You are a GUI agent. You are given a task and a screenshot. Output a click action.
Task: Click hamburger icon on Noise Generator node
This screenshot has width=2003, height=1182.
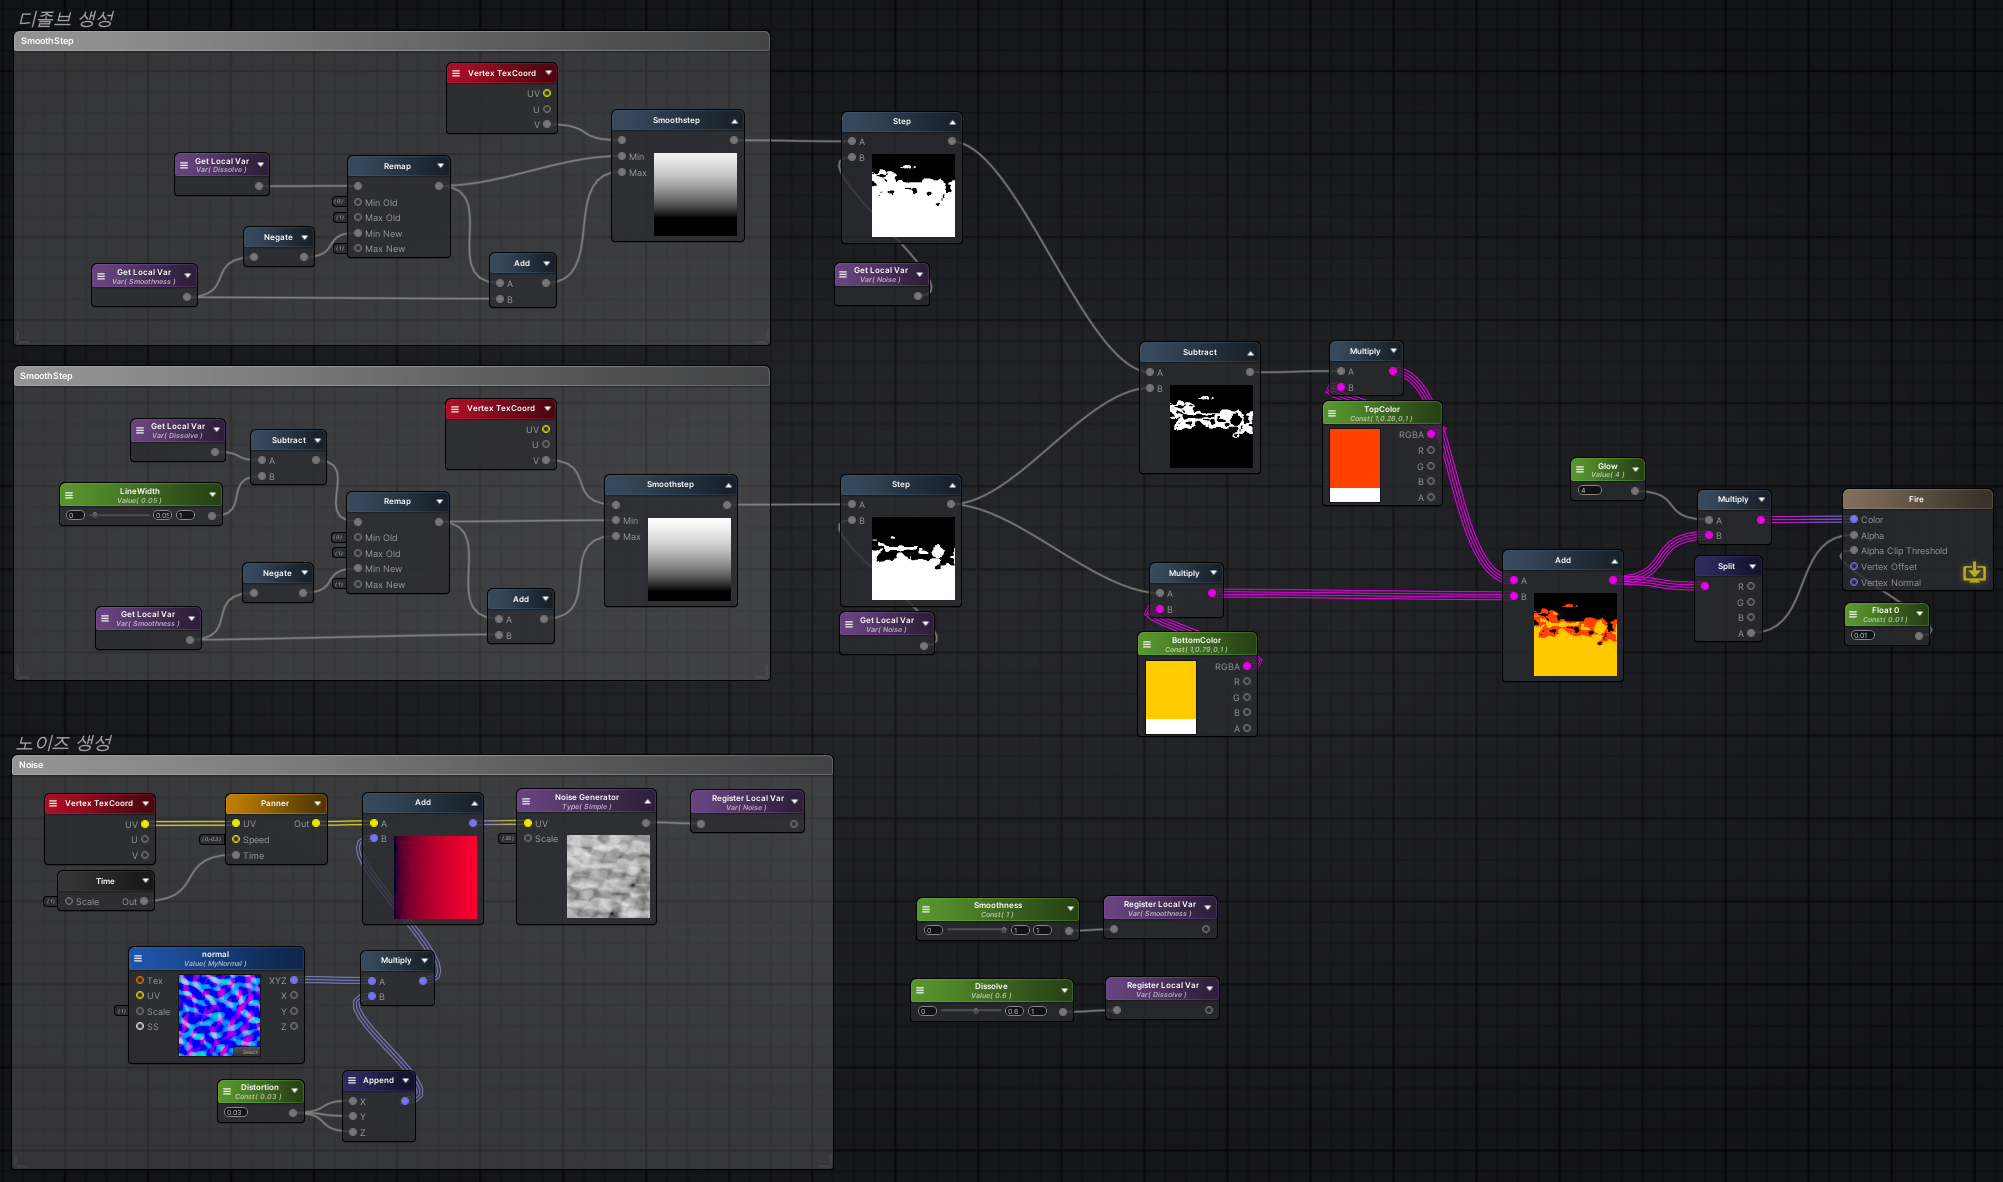[x=526, y=801]
